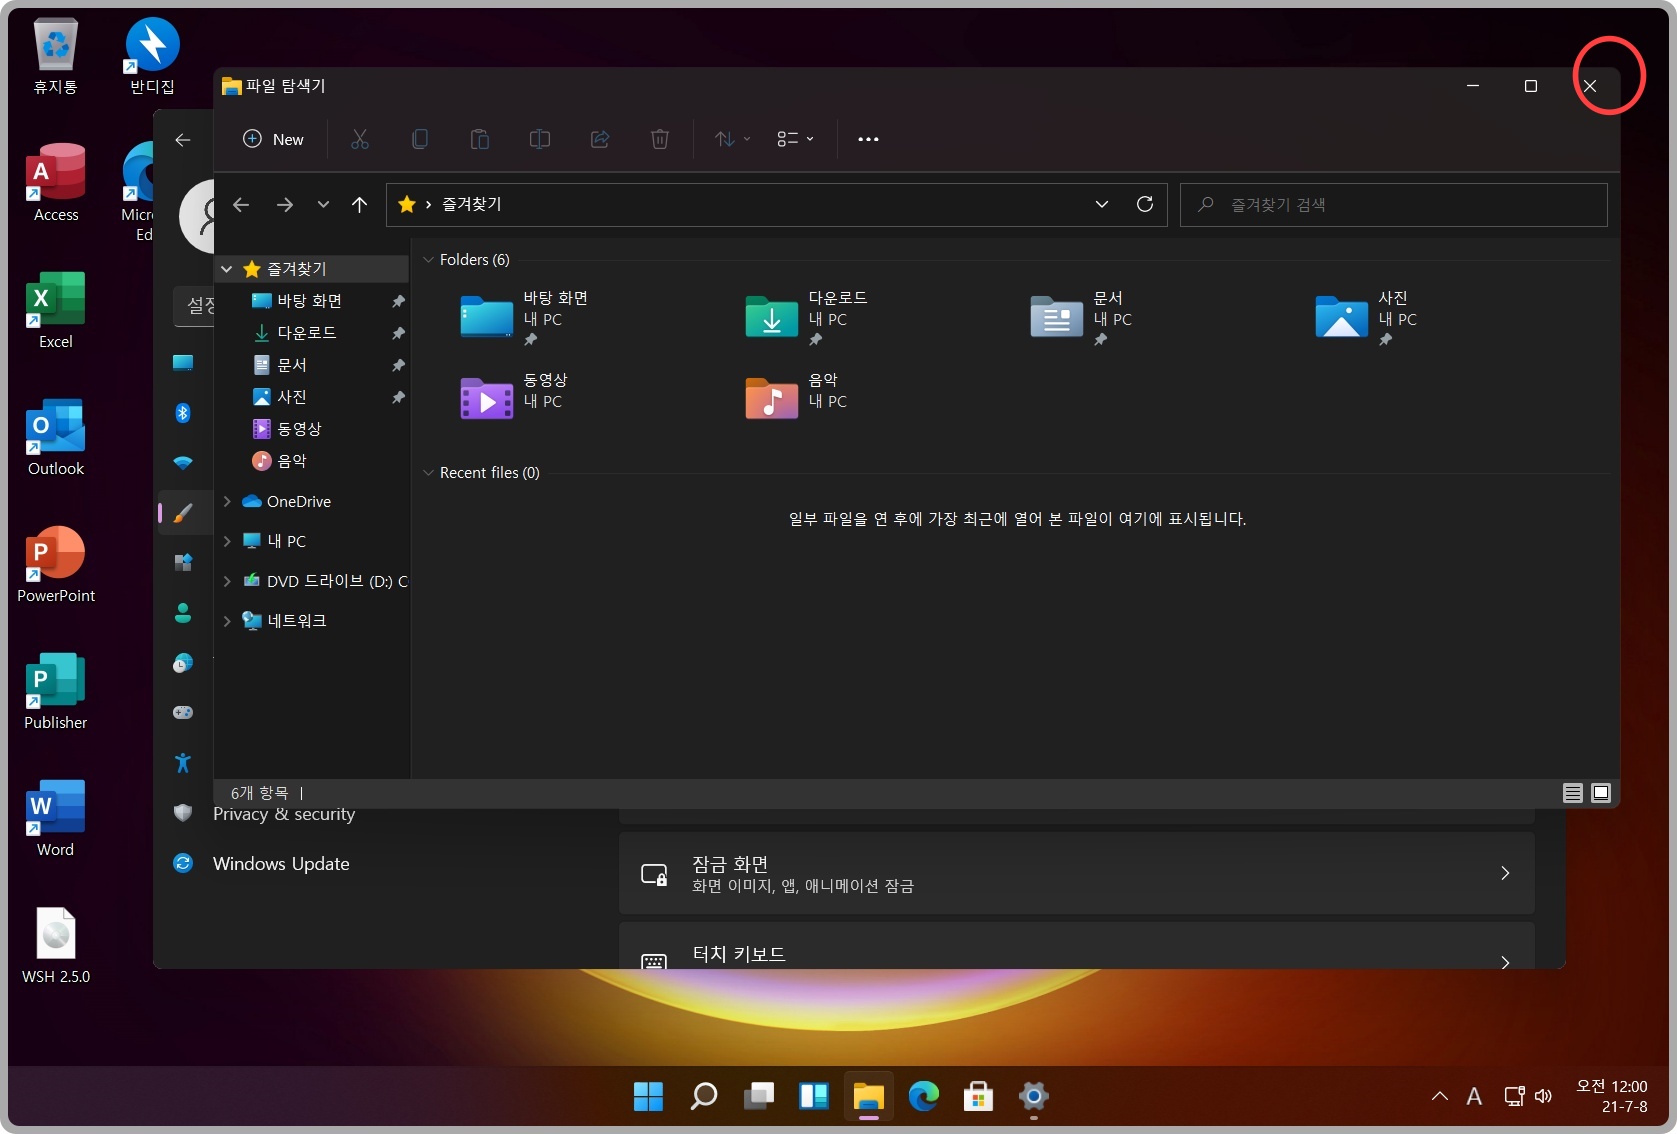1677x1134 pixels.
Task: Switch to large thumbnails view in status bar
Action: pos(1601,793)
